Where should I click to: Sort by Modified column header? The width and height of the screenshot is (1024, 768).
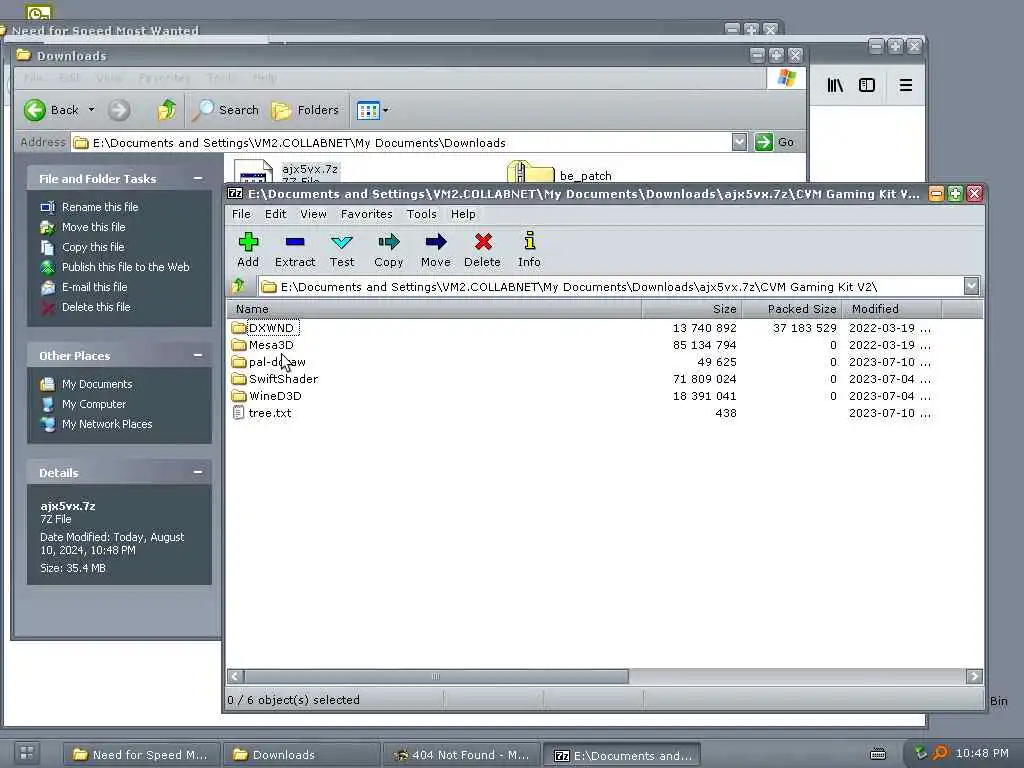click(891, 309)
